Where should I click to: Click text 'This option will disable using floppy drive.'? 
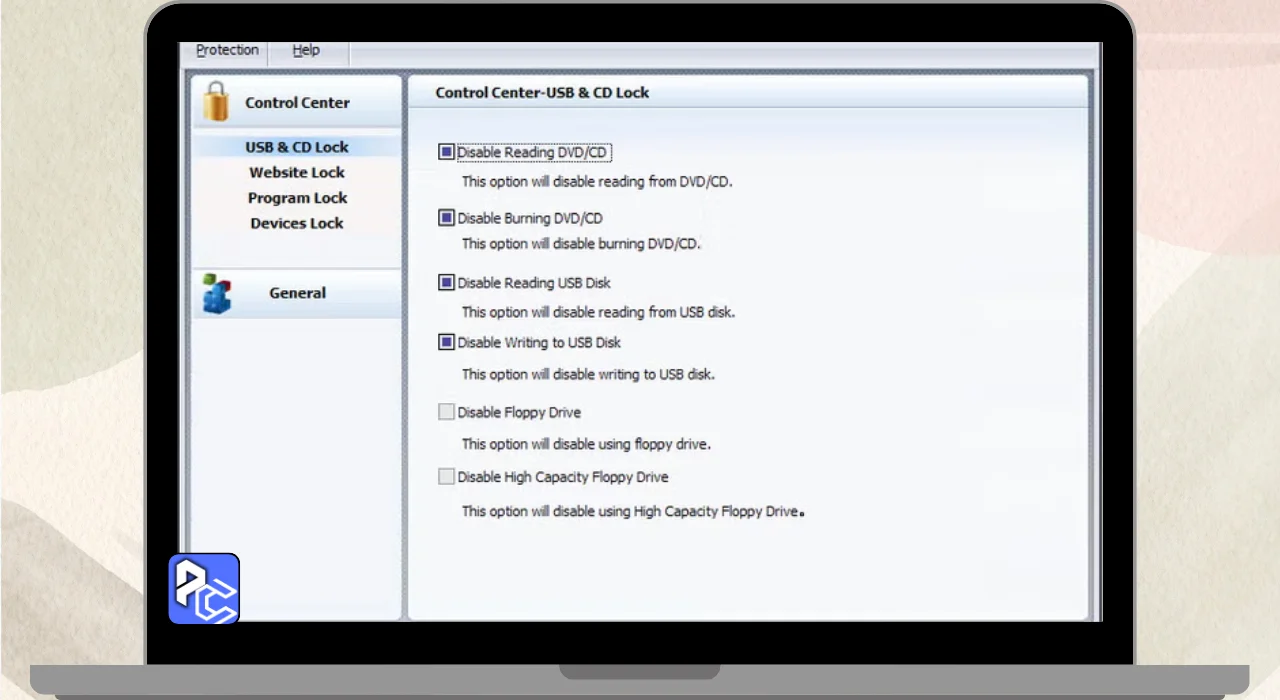(x=586, y=444)
